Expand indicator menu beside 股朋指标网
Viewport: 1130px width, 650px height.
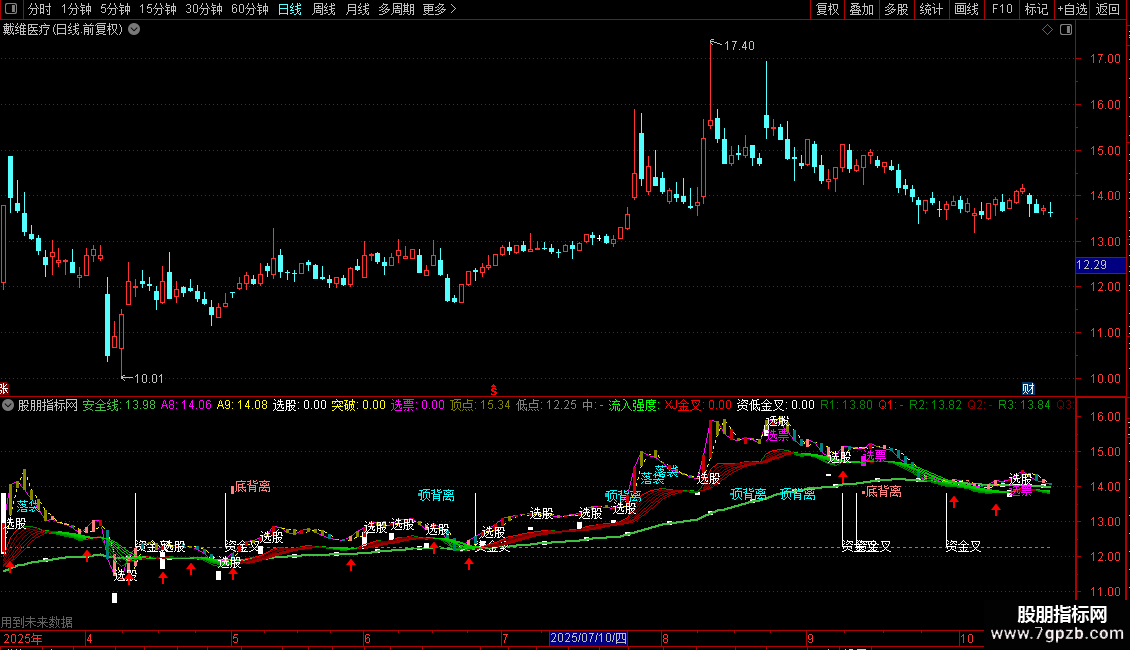click(x=8, y=406)
